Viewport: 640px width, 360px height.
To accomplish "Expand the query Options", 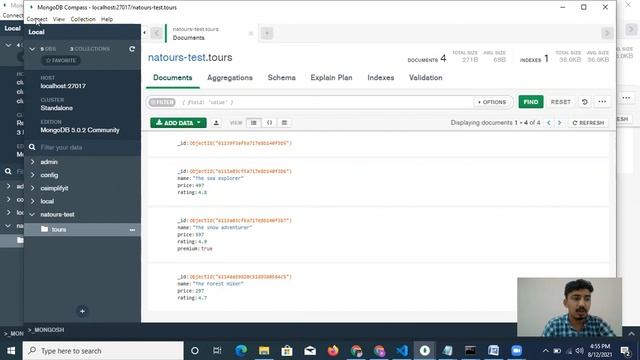I will 492,102.
